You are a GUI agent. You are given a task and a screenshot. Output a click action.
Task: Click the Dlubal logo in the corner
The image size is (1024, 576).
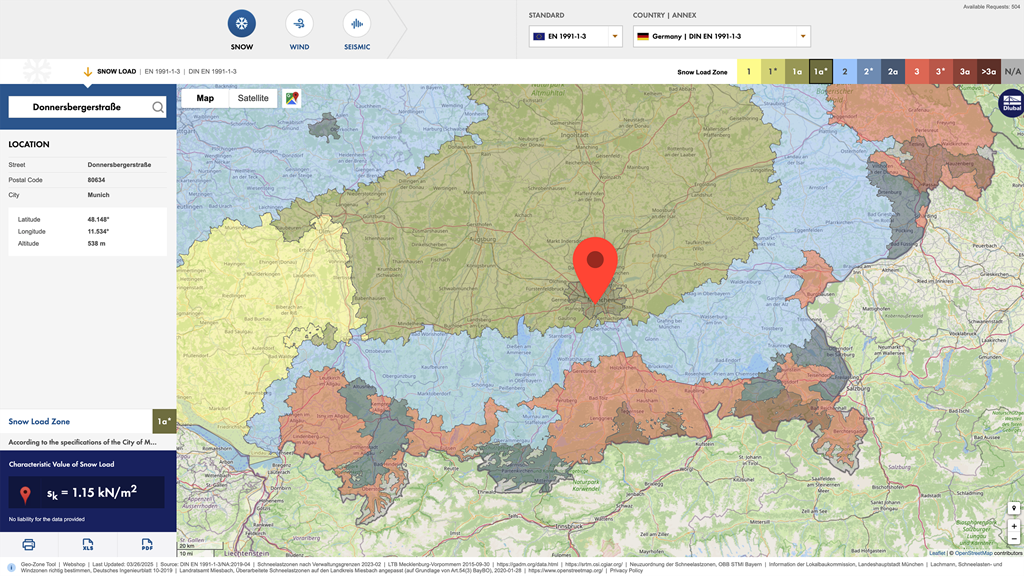1014,103
